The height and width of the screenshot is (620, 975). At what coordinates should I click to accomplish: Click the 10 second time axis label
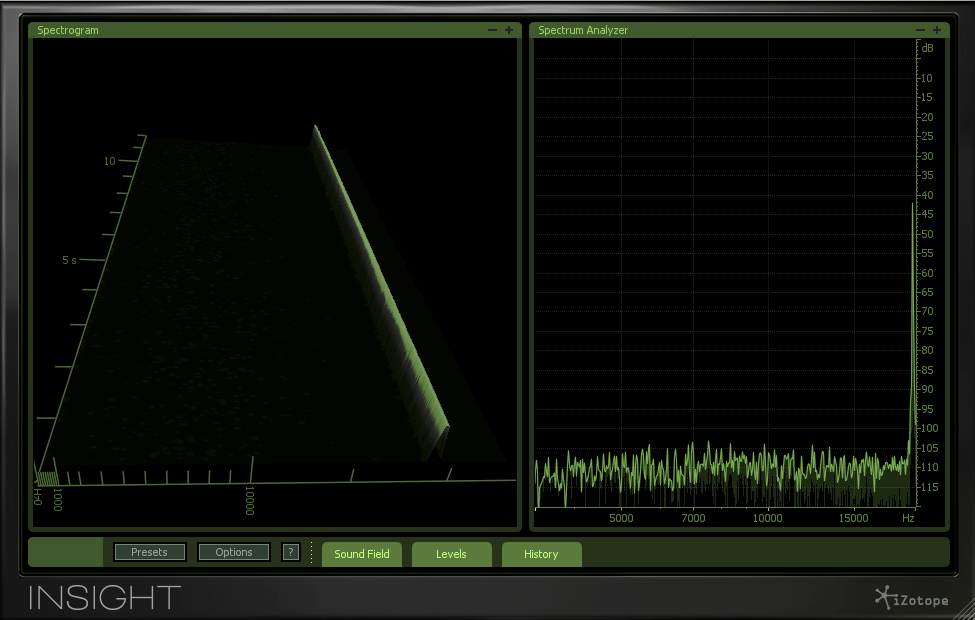point(109,161)
